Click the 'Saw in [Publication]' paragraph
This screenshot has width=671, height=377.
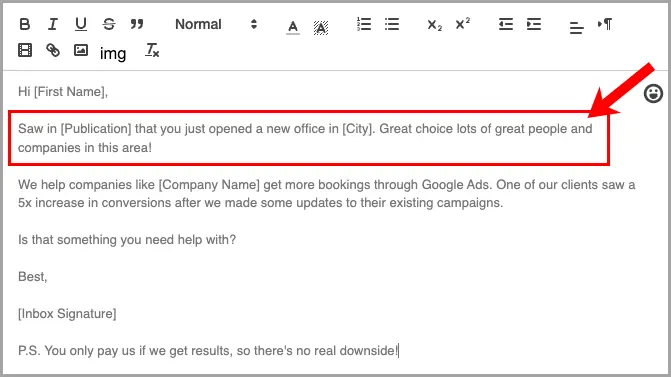305,138
